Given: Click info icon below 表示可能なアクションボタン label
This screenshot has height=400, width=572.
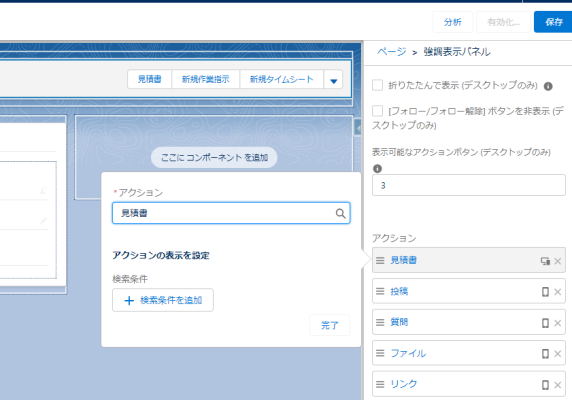Looking at the screenshot, I should click(x=377, y=168).
